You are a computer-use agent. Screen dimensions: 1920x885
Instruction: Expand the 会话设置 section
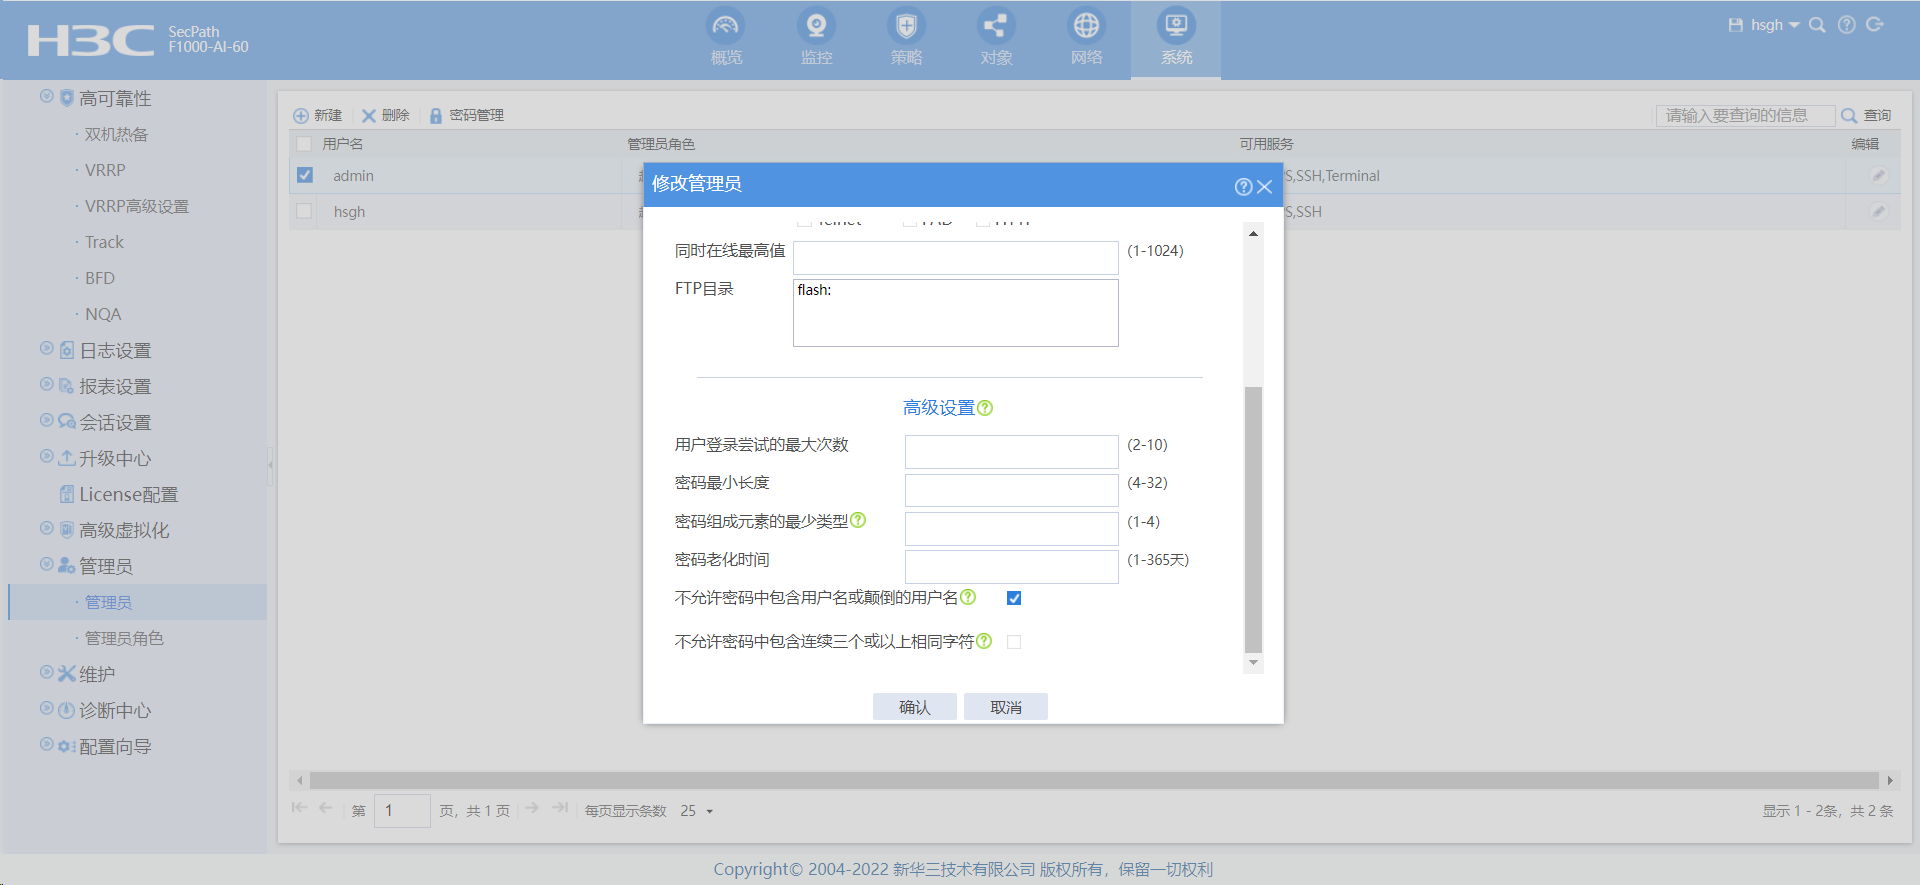[46, 420]
